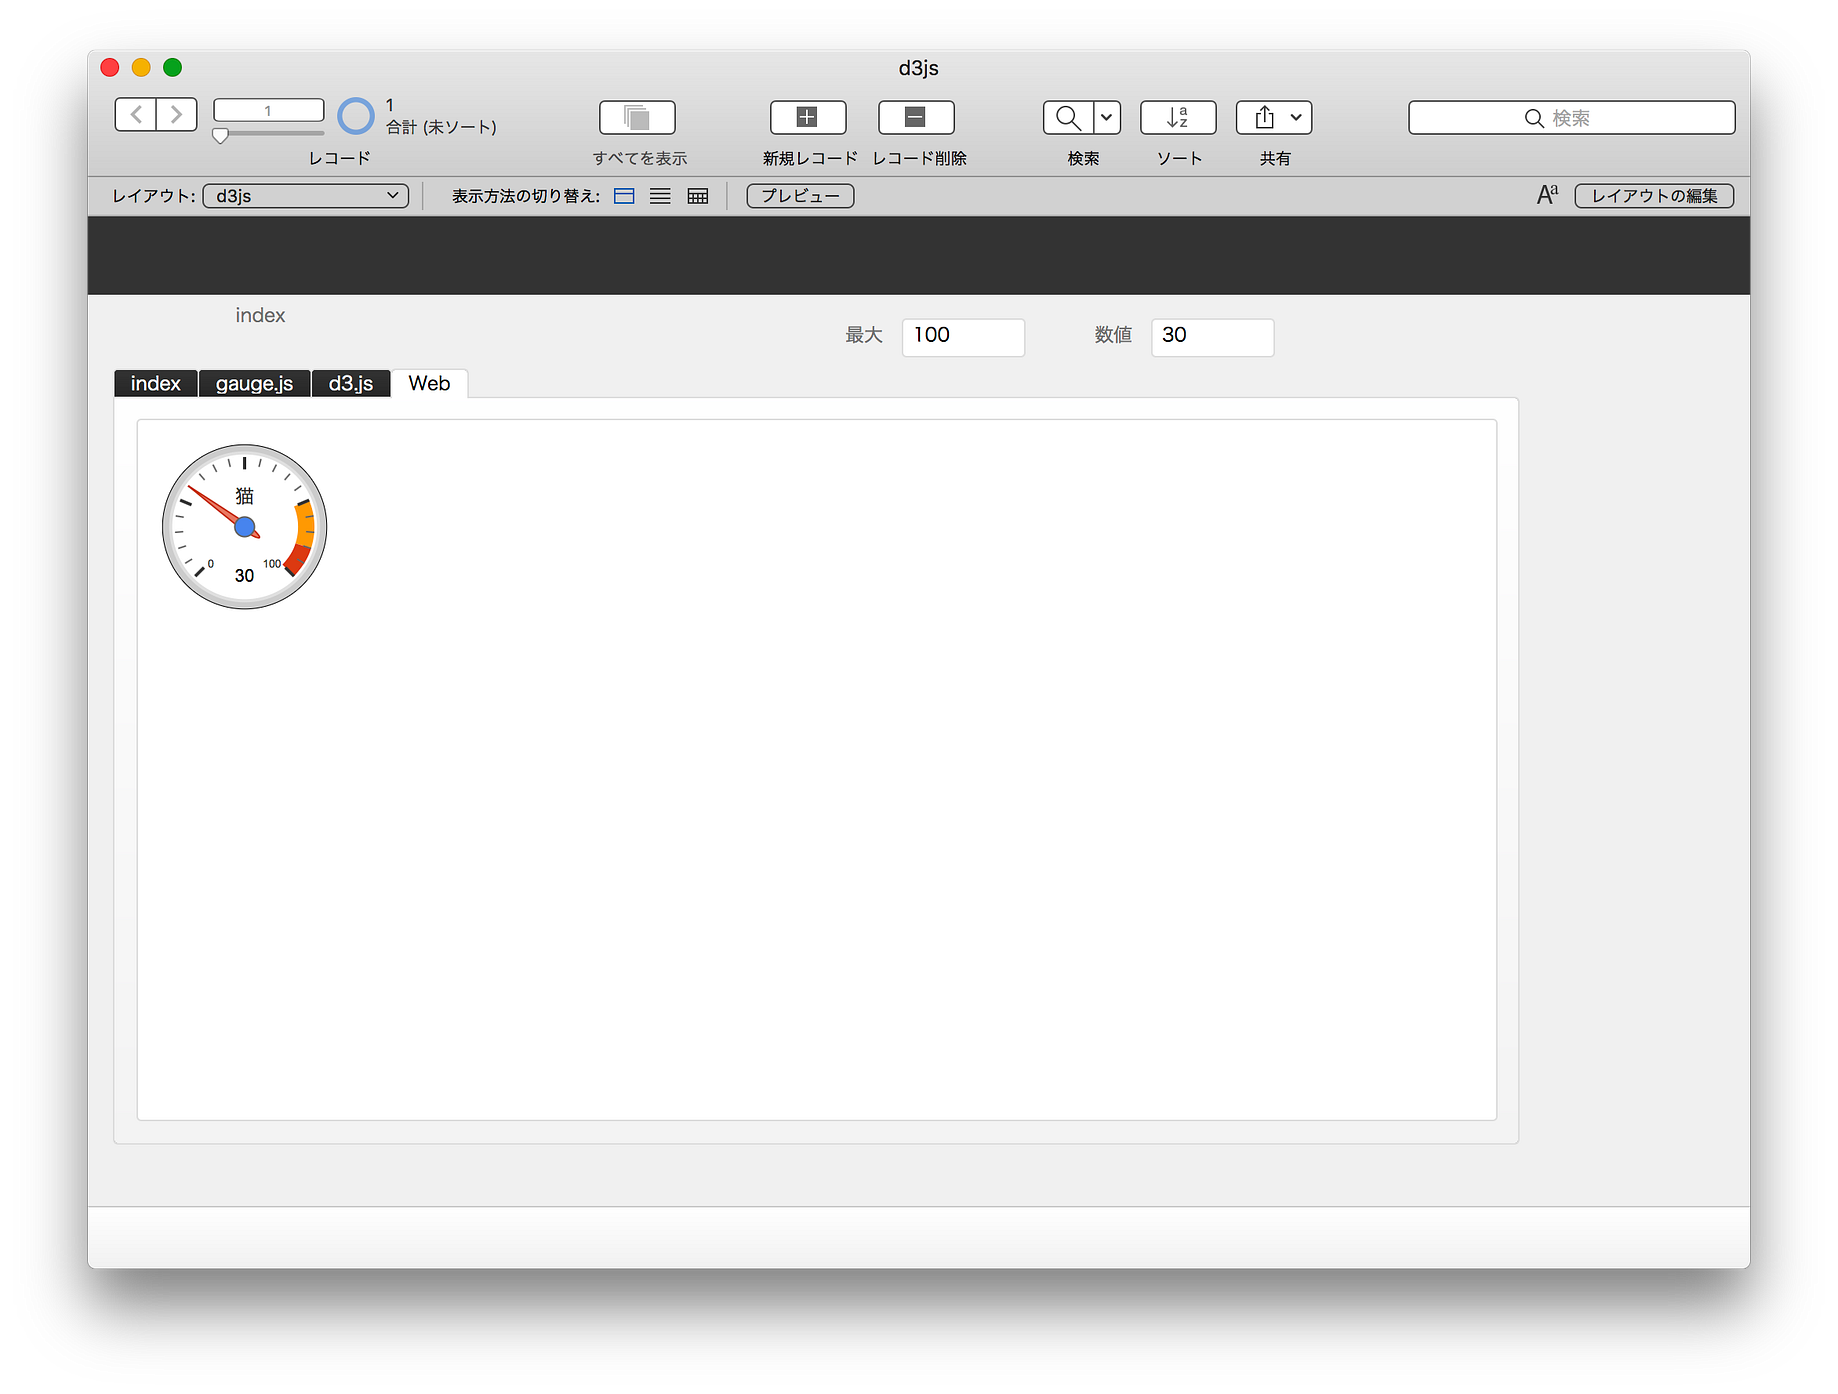The image size is (1838, 1394).
Task: Click the すべてを表示 (Show All) icon
Action: [638, 117]
